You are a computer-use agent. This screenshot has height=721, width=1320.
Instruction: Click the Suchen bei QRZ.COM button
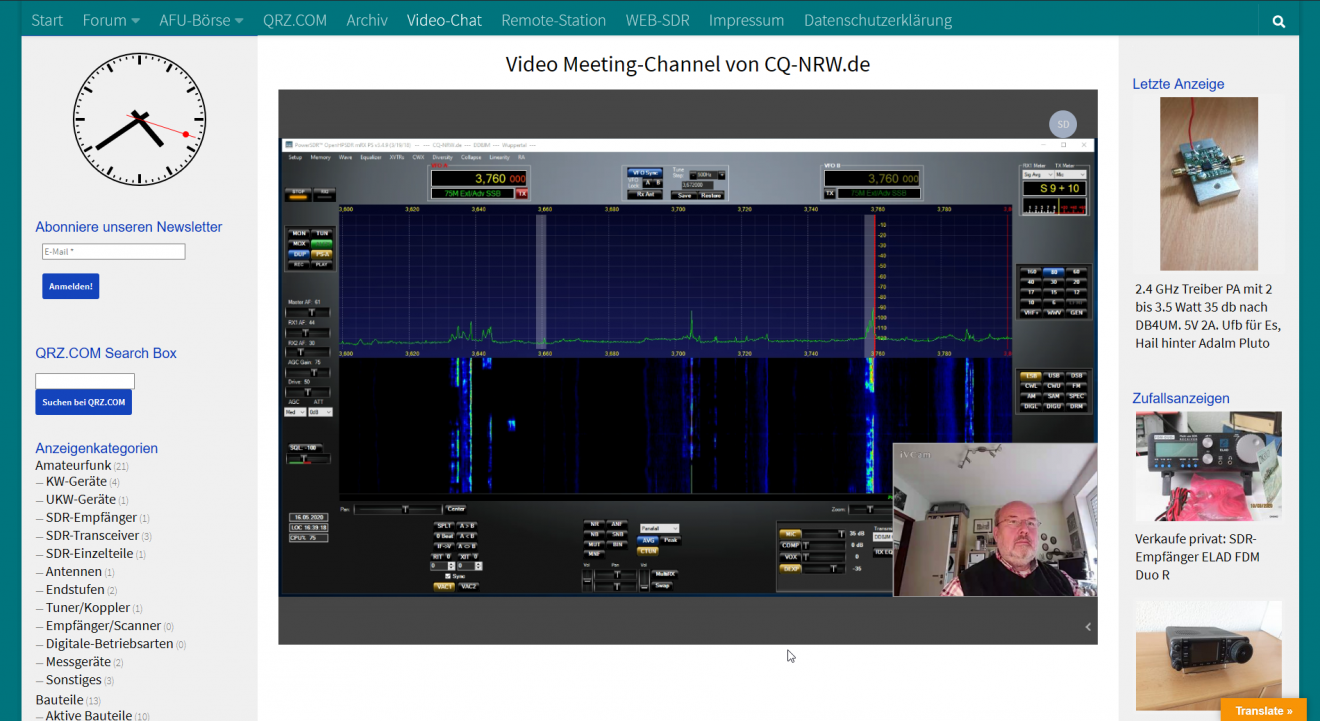point(83,402)
